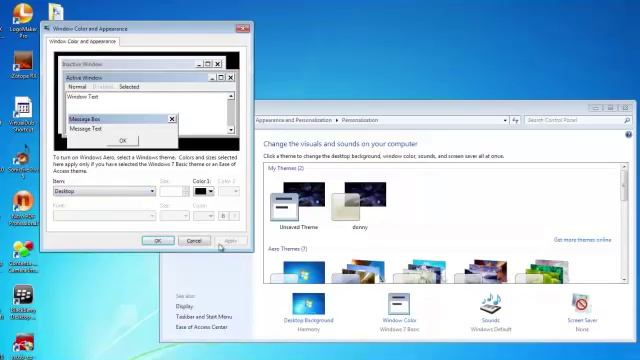Open the Display link under See also
Viewport: 640px width, 360px height.
[x=184, y=306]
